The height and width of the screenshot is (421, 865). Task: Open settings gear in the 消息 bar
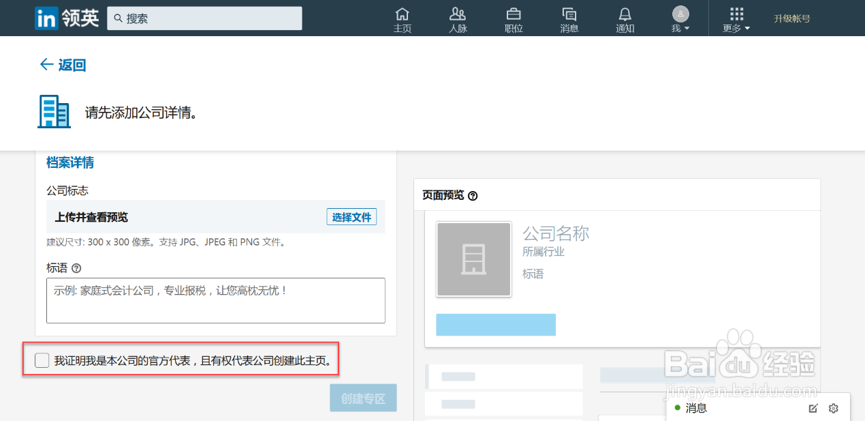click(x=834, y=408)
